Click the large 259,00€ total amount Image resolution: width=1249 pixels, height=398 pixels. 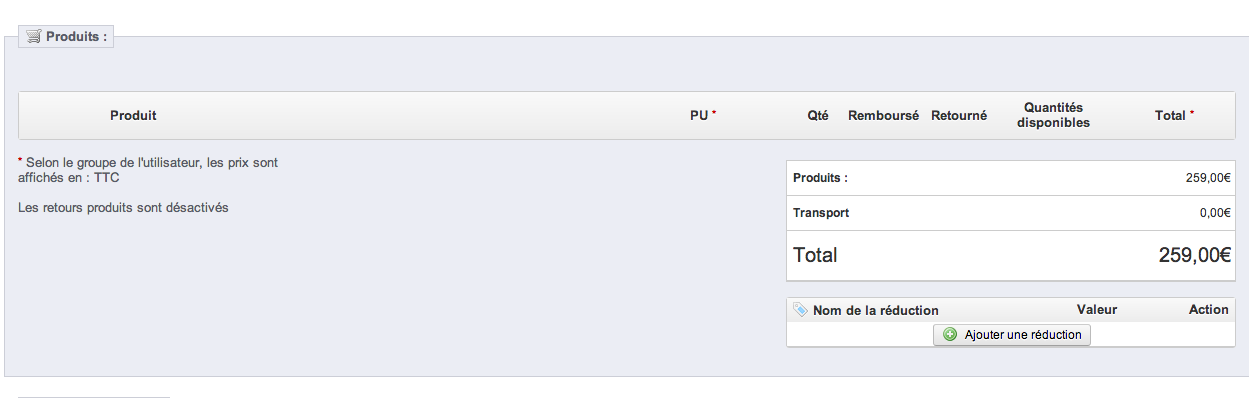(x=1195, y=255)
